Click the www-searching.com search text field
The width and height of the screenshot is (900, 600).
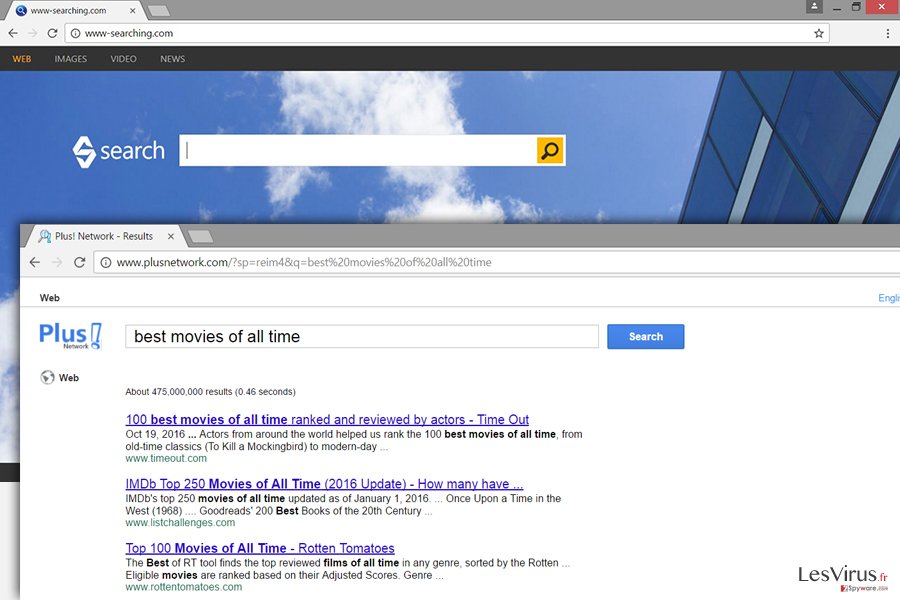pos(358,150)
